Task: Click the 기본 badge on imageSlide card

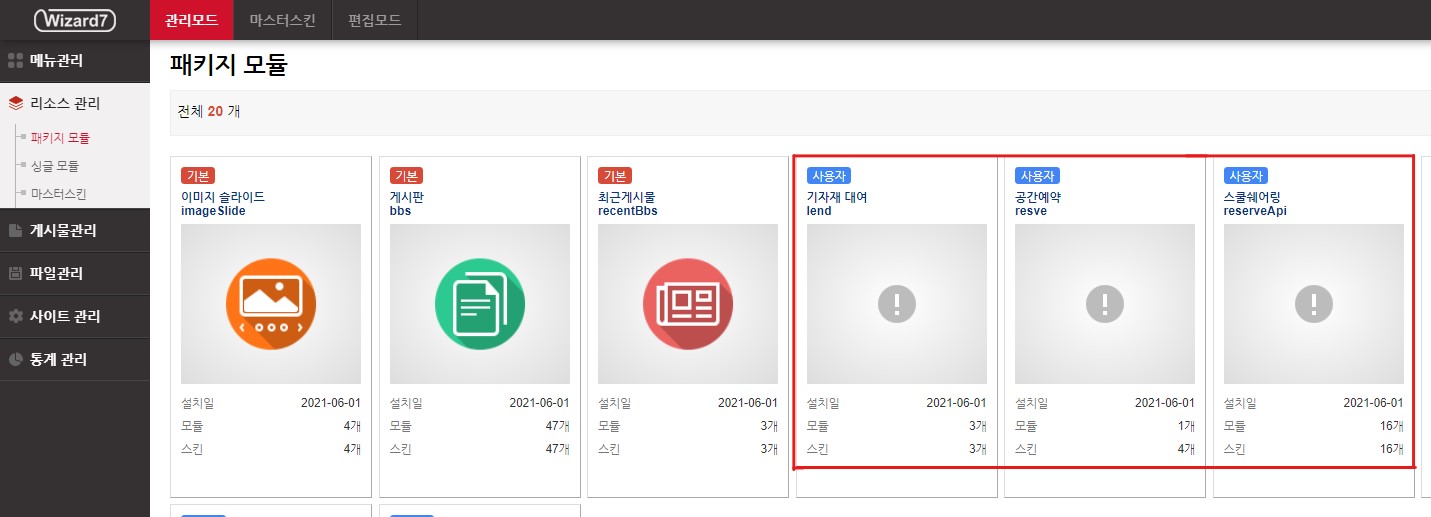Action: tap(198, 176)
